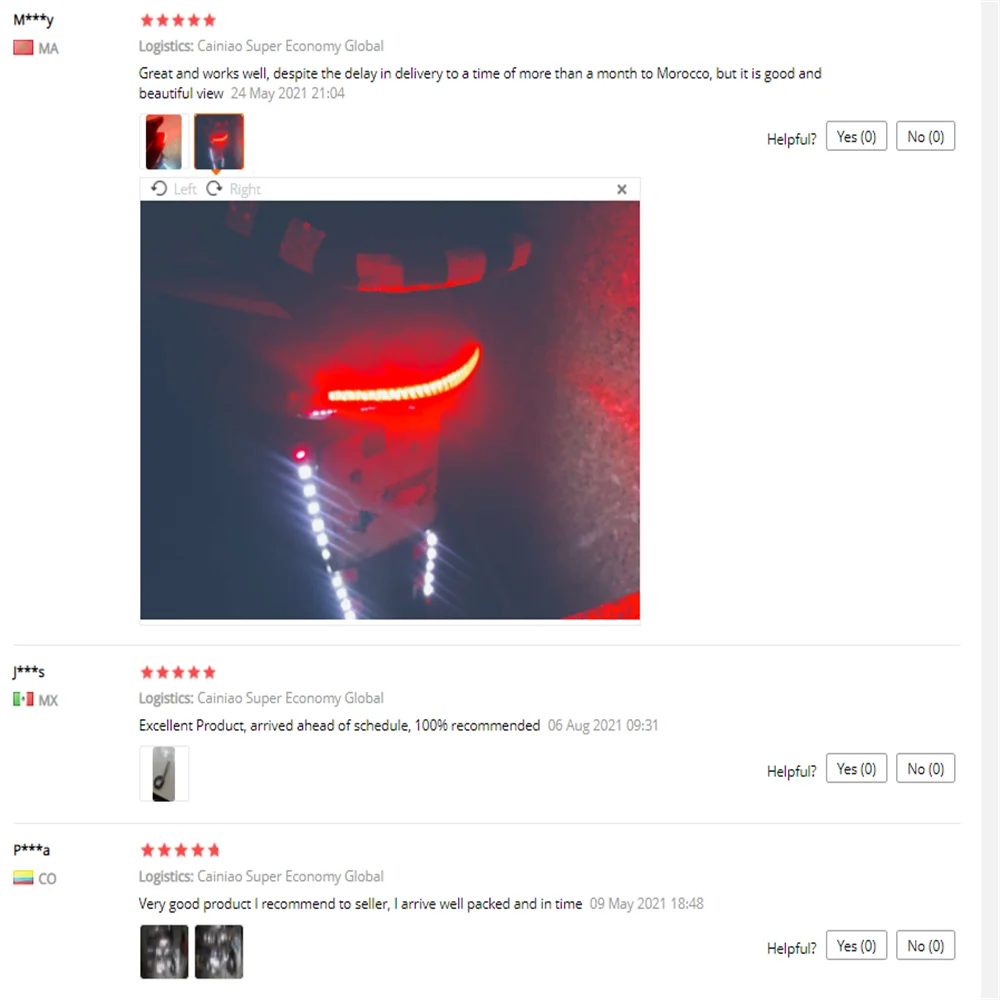Vote Yes on P***a's review
Screen dimensions: 1000x1000
856,945
